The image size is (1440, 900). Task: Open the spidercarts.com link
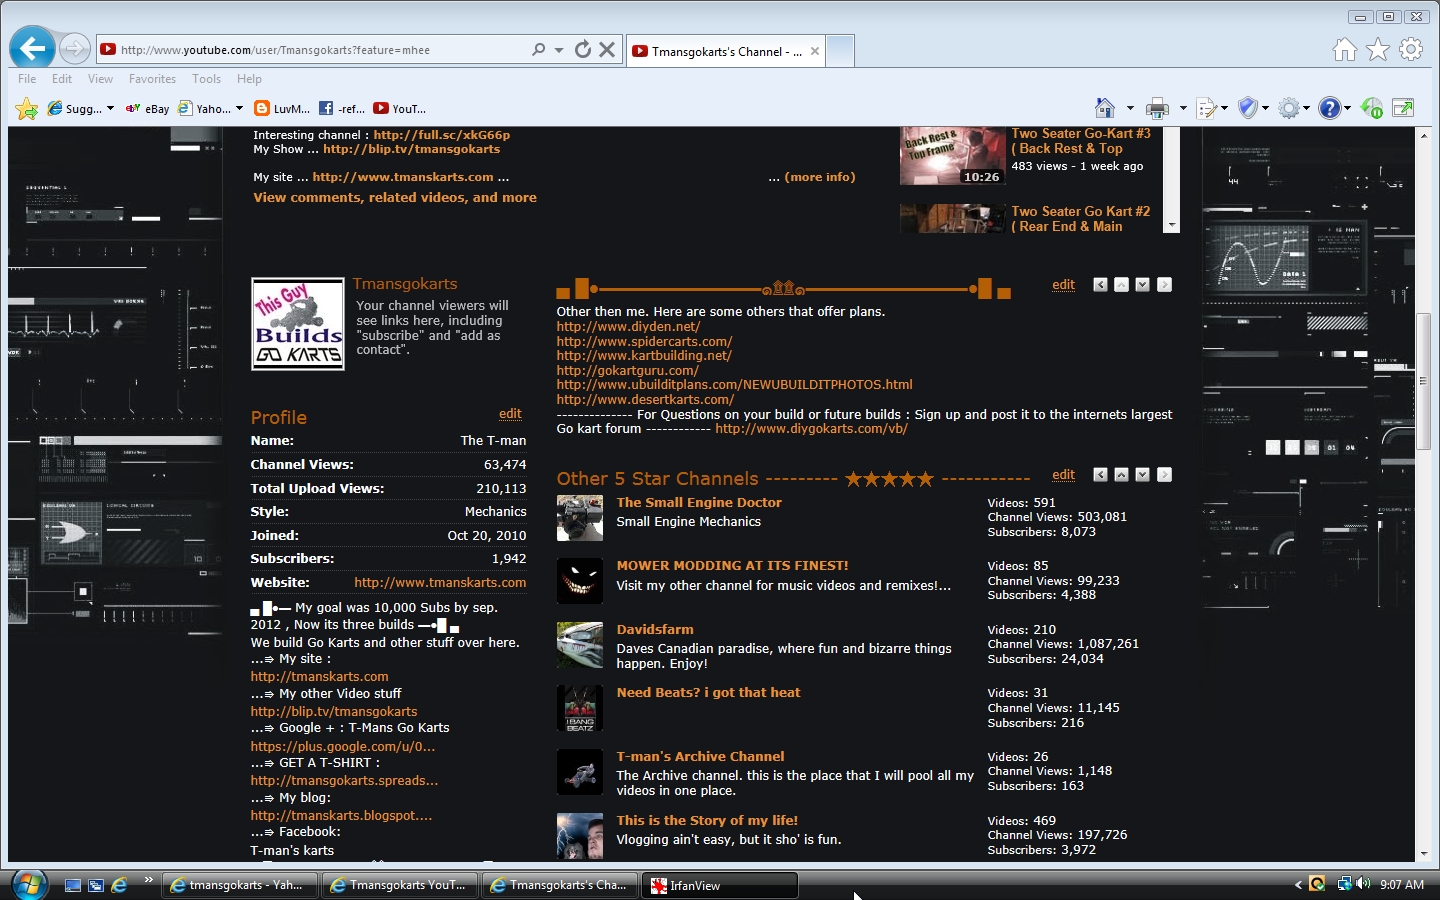click(x=644, y=341)
